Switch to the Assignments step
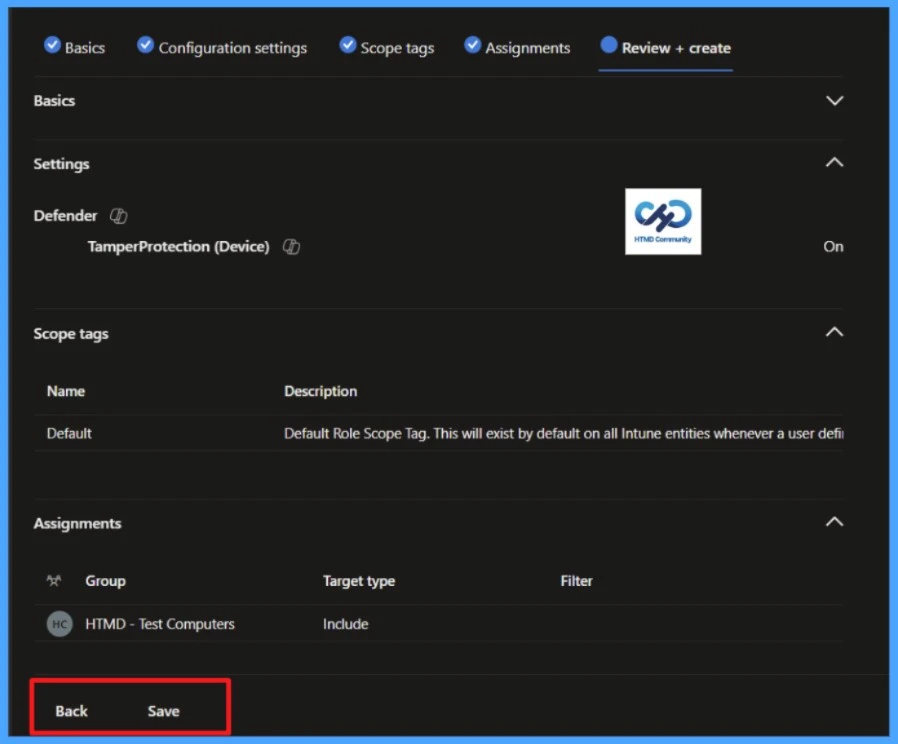The height and width of the screenshot is (744, 898). pos(528,47)
